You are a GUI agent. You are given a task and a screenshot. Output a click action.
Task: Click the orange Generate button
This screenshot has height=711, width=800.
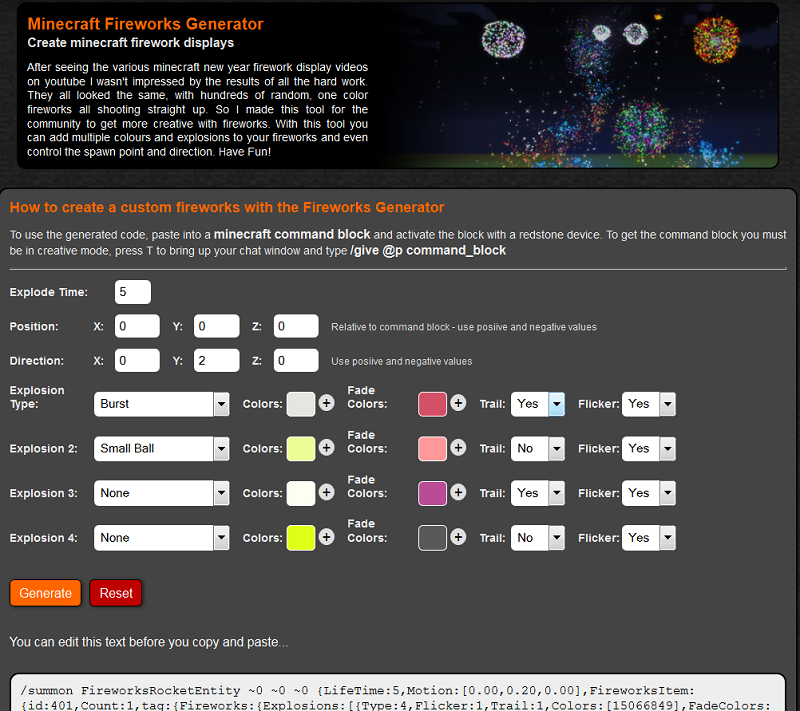point(45,593)
